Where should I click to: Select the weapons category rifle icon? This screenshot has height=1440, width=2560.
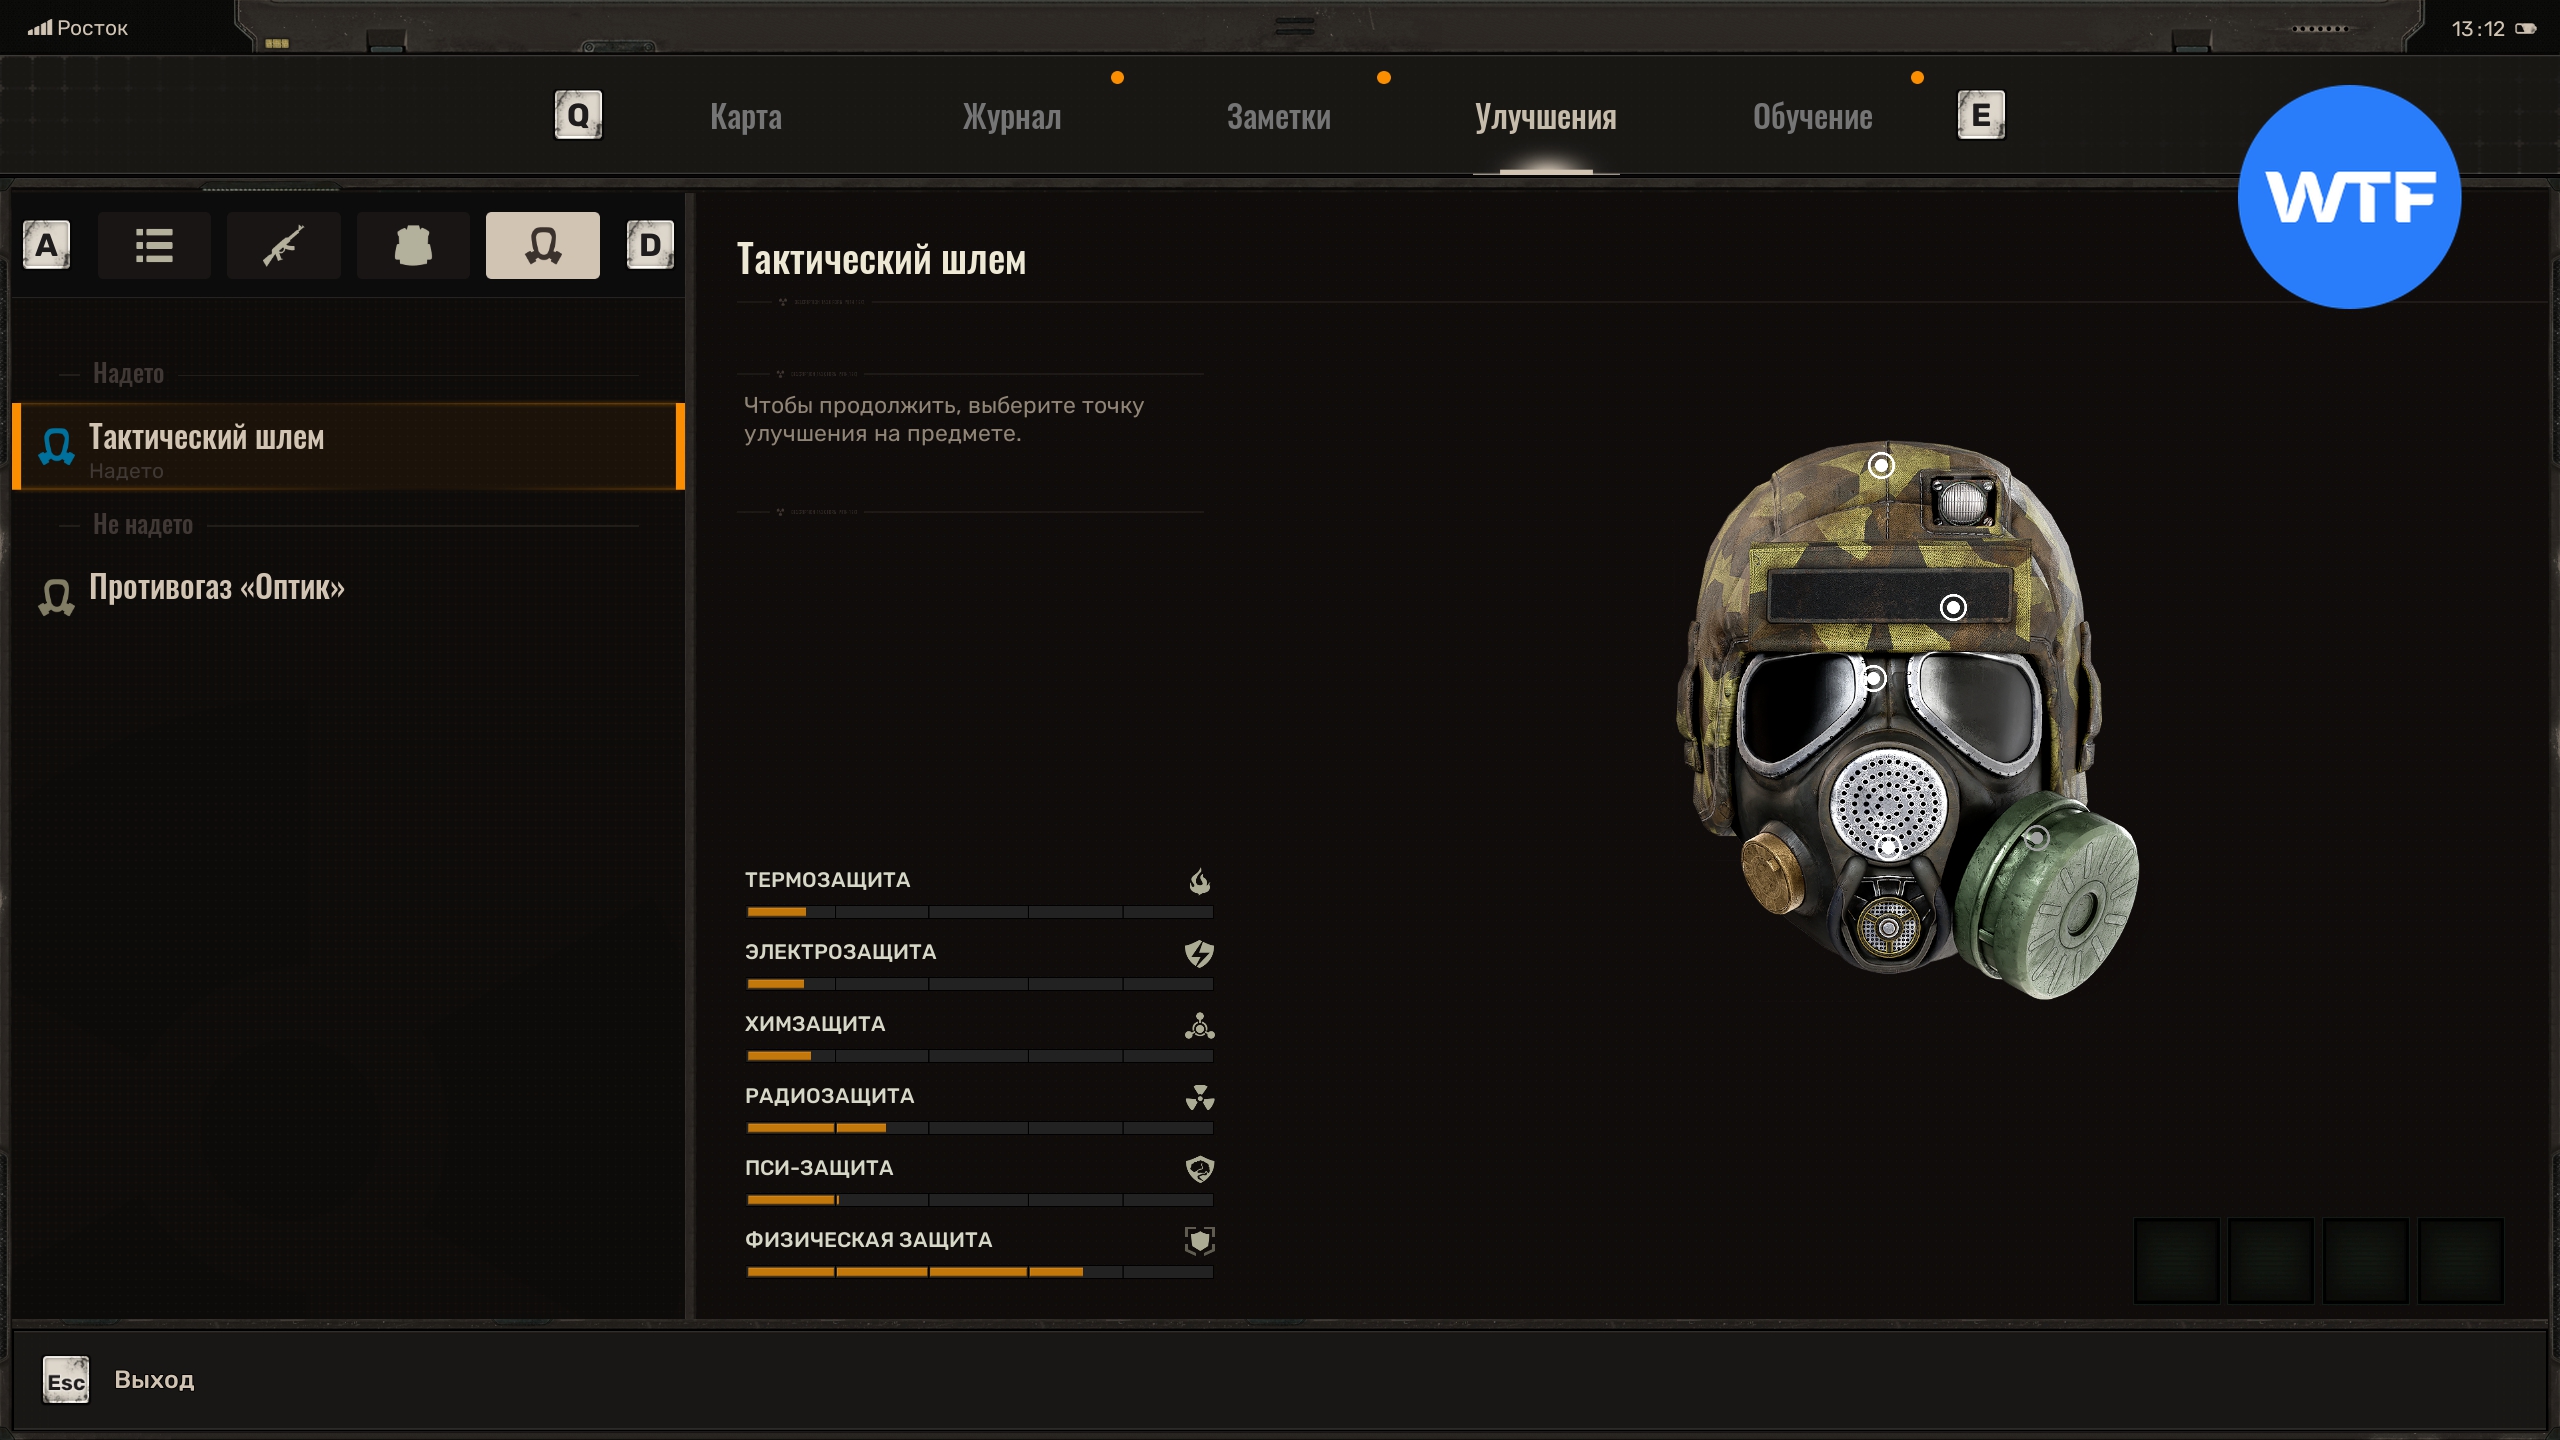point(283,245)
